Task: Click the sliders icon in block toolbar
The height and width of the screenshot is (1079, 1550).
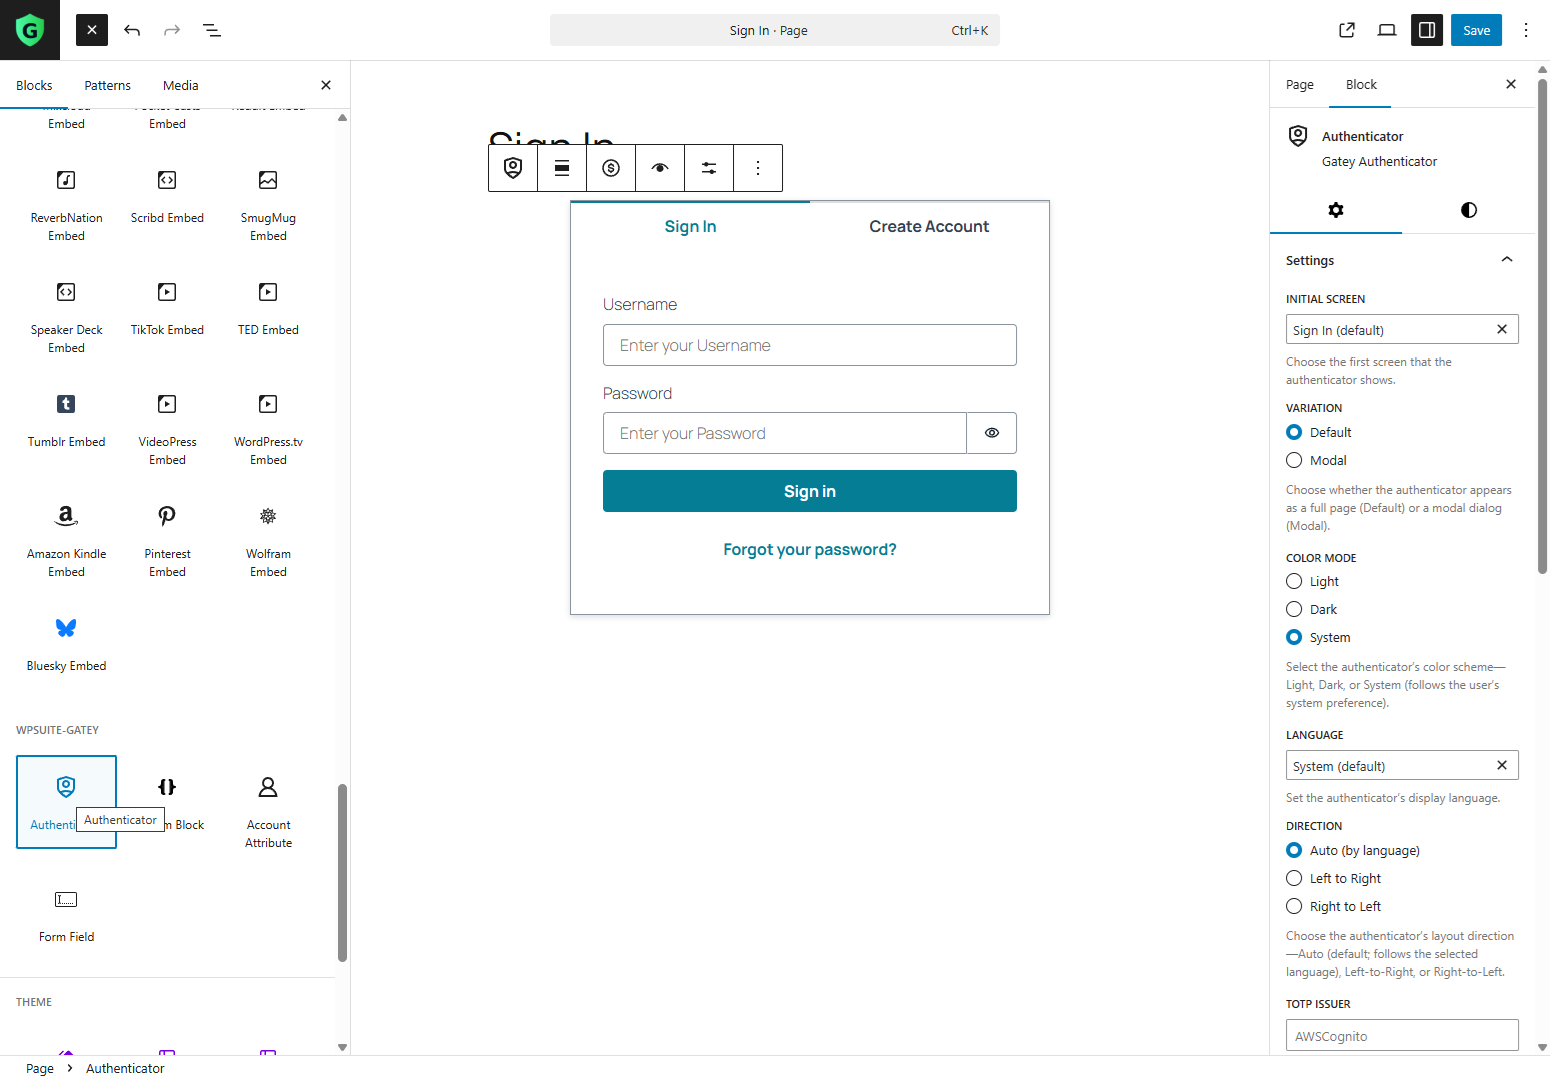Action: 709,168
